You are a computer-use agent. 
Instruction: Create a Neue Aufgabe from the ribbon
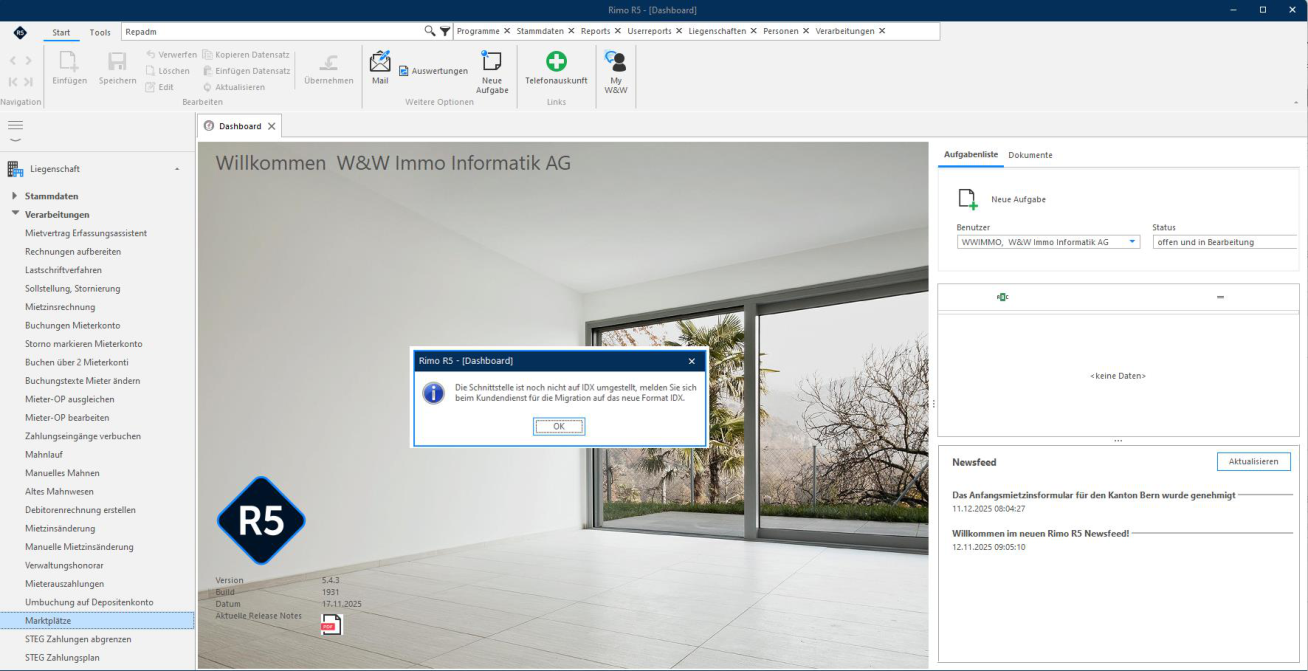pyautogui.click(x=492, y=72)
